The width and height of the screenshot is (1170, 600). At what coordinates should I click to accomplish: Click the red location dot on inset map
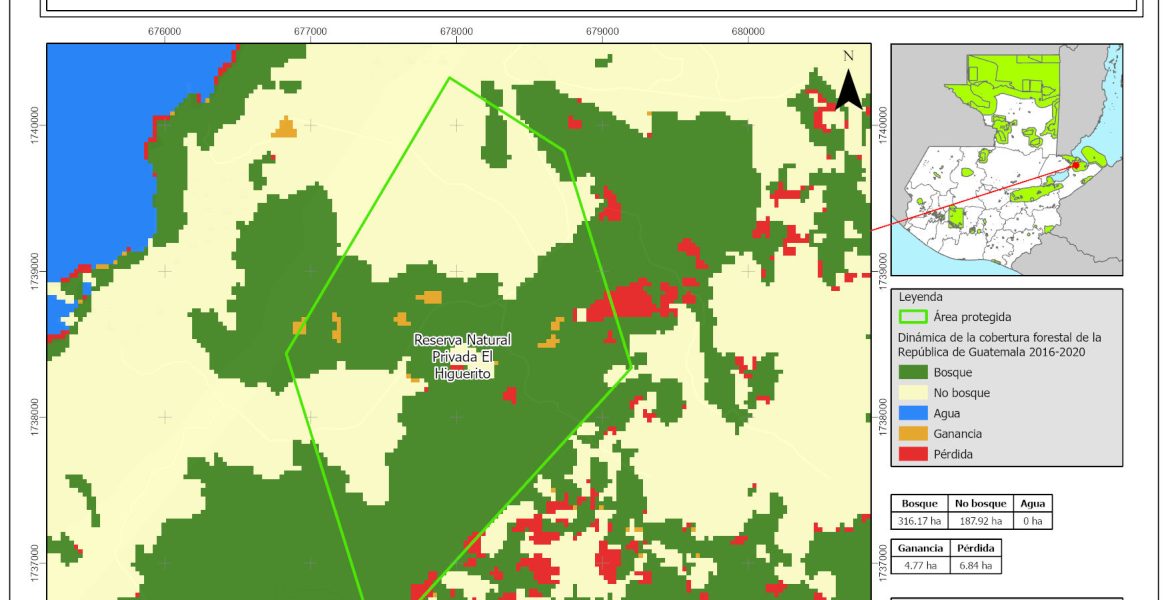tap(1076, 166)
